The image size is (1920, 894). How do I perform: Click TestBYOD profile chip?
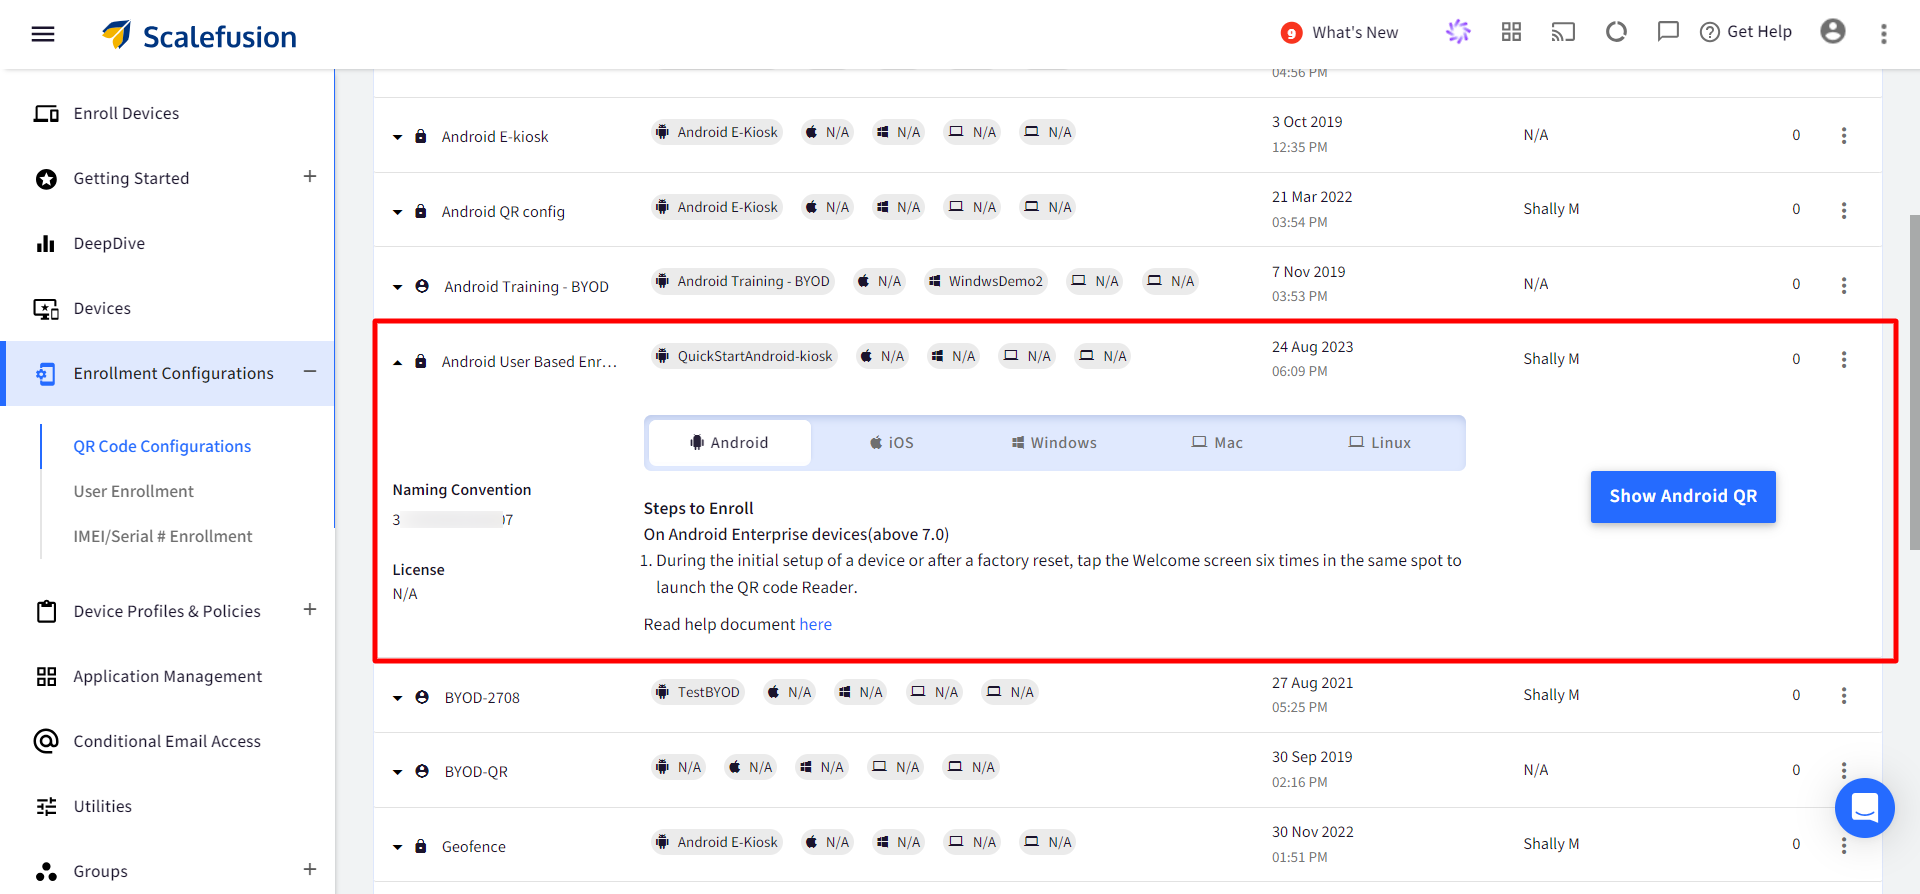coord(698,692)
